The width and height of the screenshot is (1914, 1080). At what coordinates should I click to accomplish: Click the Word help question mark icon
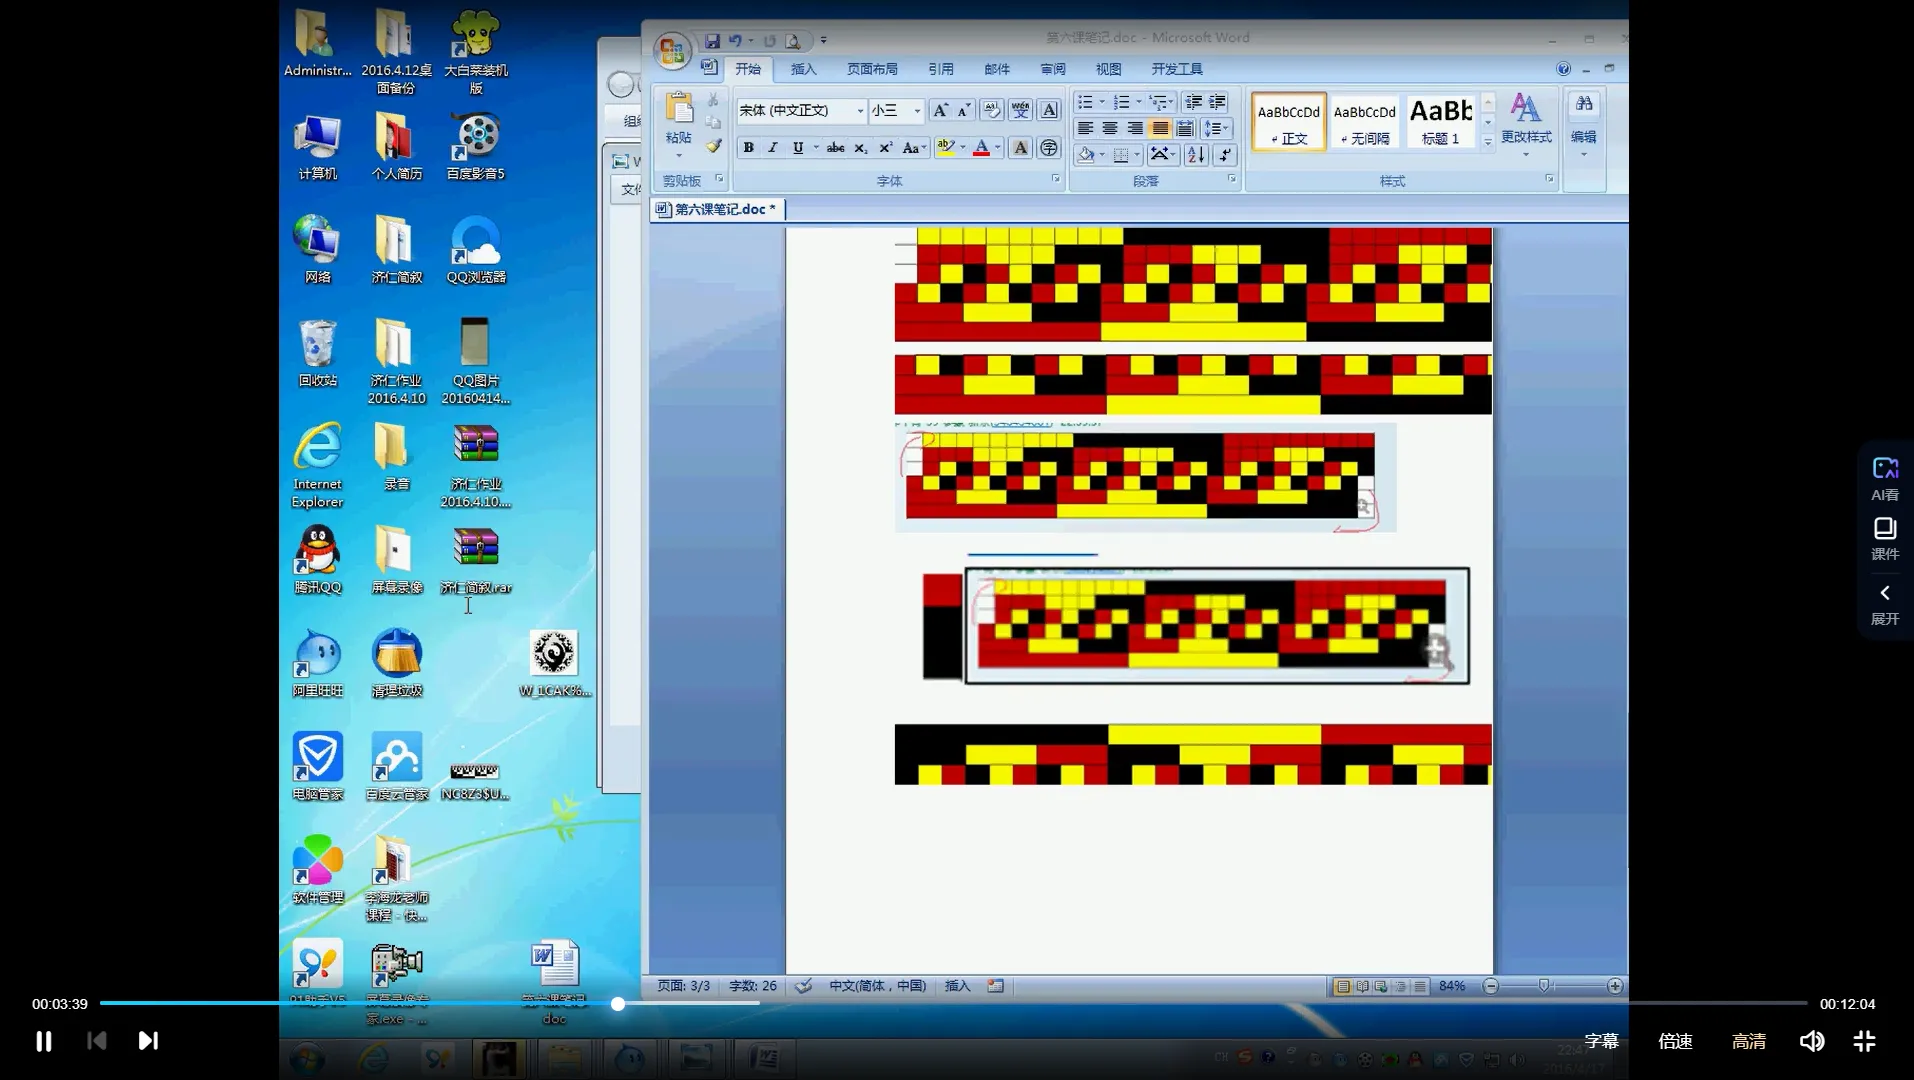pos(1563,69)
